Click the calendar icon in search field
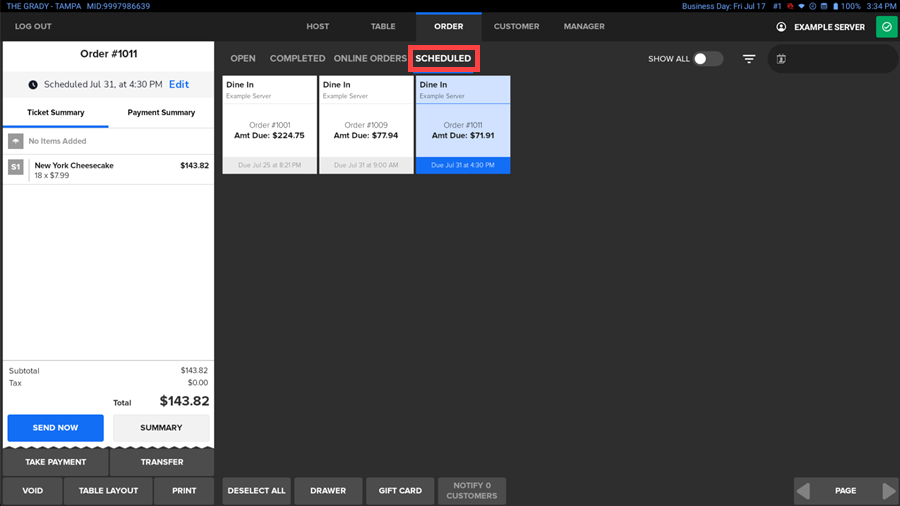Image resolution: width=900 pixels, height=506 pixels. tap(781, 59)
